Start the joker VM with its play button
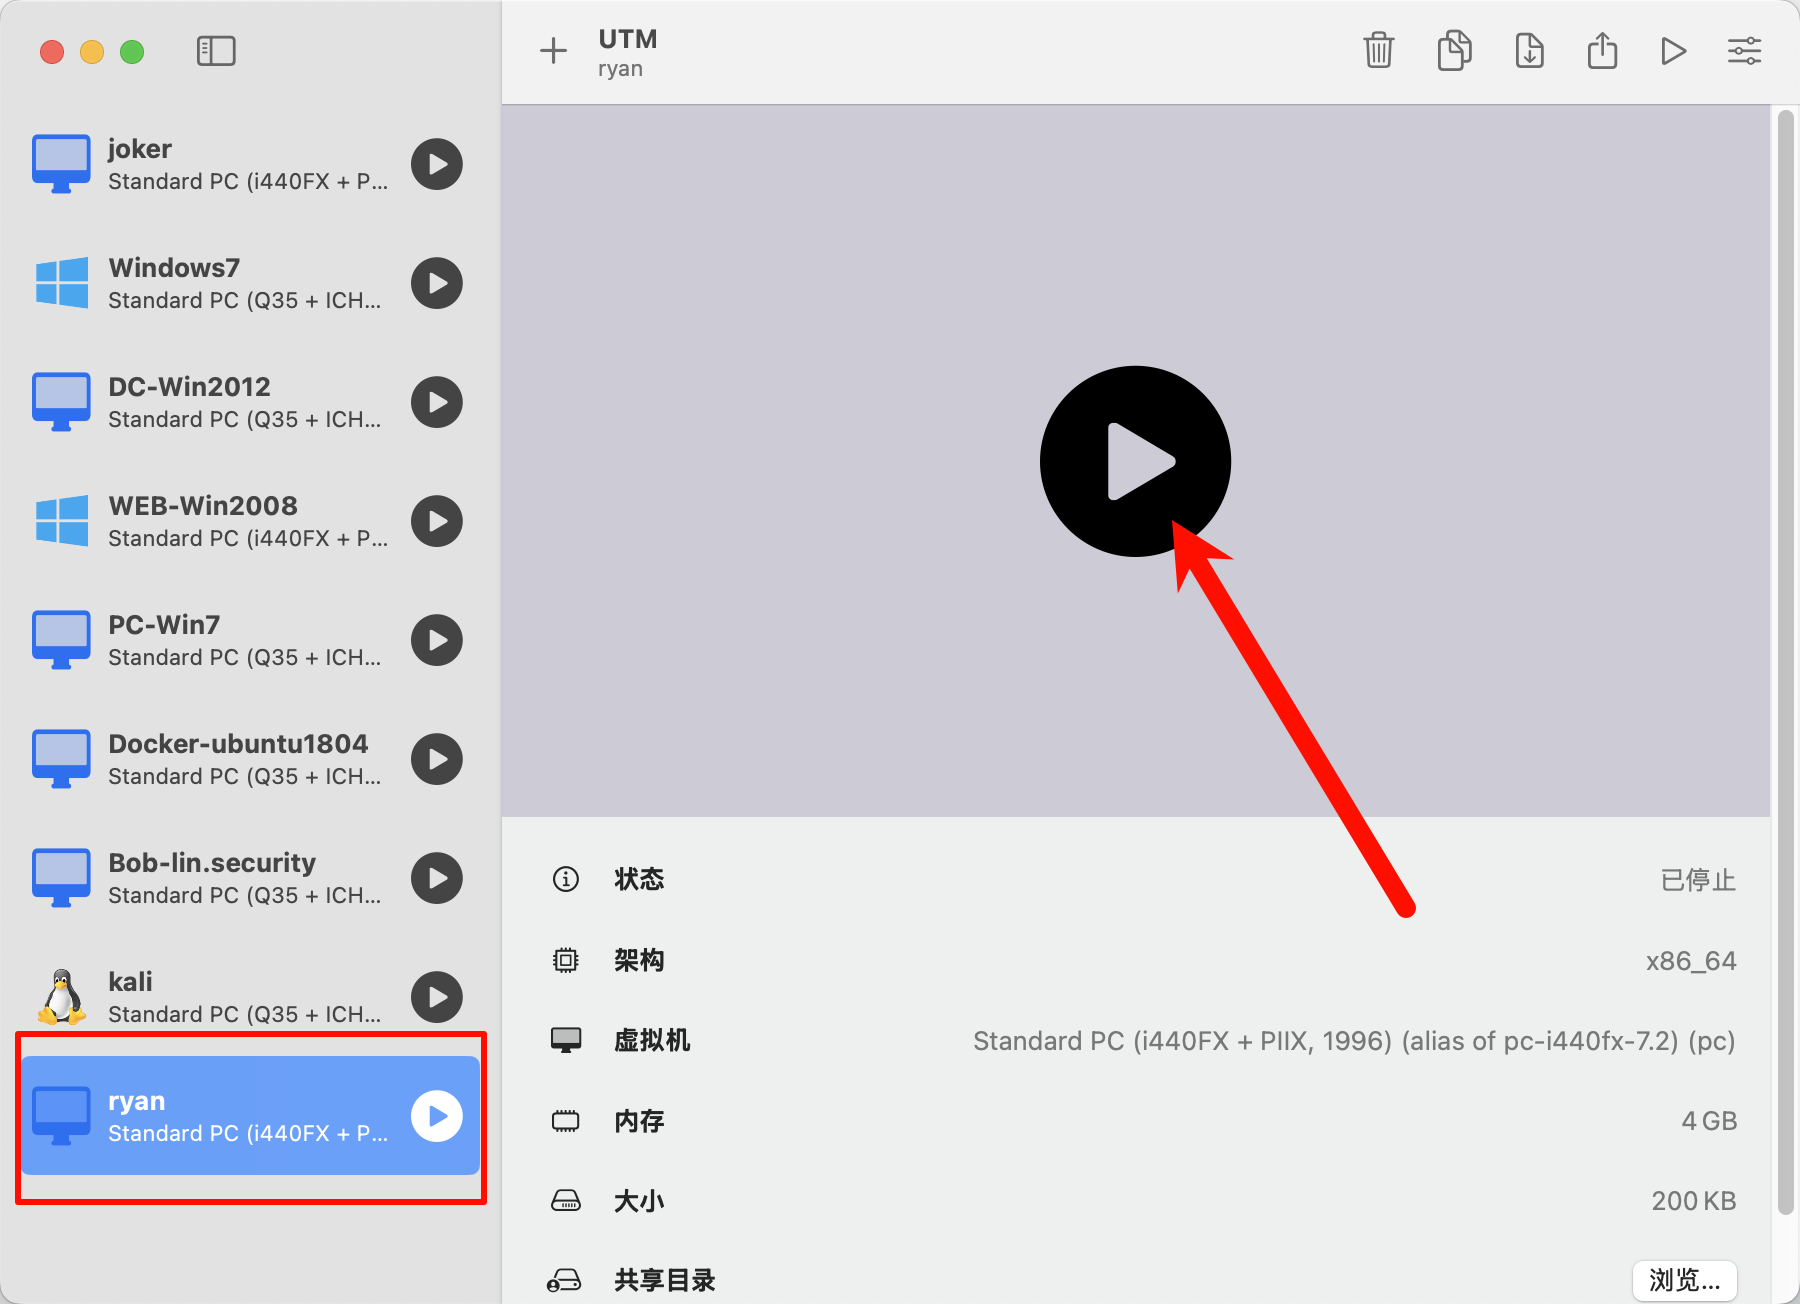 click(437, 164)
